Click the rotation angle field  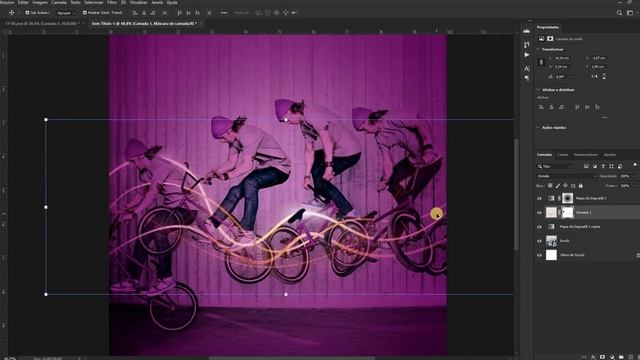pyautogui.click(x=560, y=76)
